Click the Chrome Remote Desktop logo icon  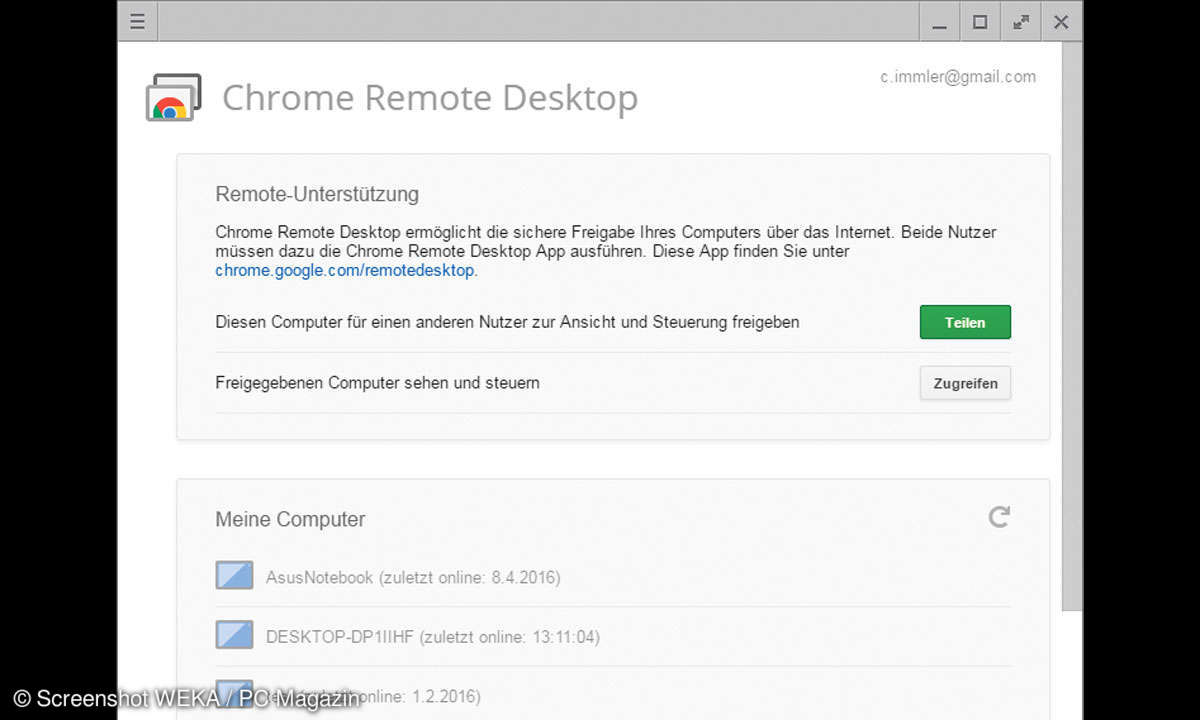174,98
